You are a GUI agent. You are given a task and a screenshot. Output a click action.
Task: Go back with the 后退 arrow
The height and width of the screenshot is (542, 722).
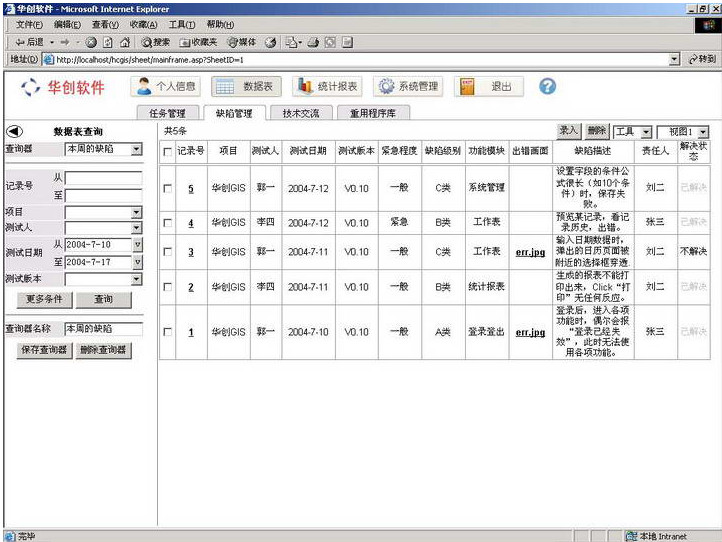pos(29,42)
